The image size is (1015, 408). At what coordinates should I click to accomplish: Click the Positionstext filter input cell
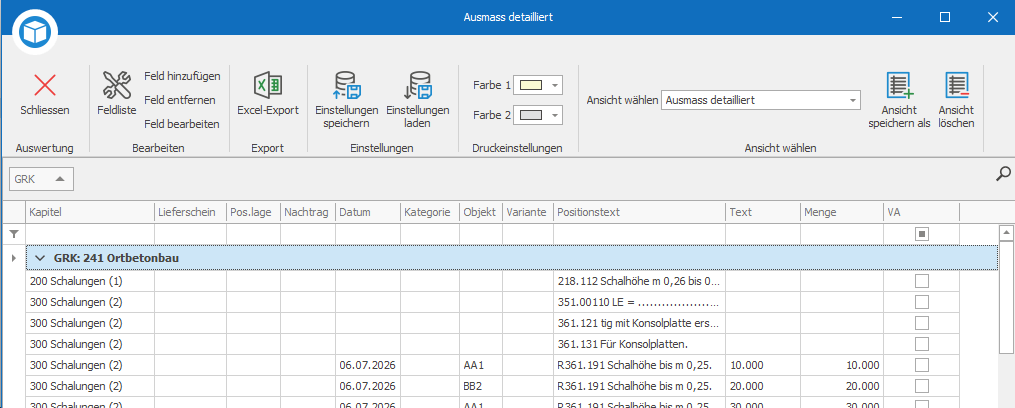coord(639,234)
